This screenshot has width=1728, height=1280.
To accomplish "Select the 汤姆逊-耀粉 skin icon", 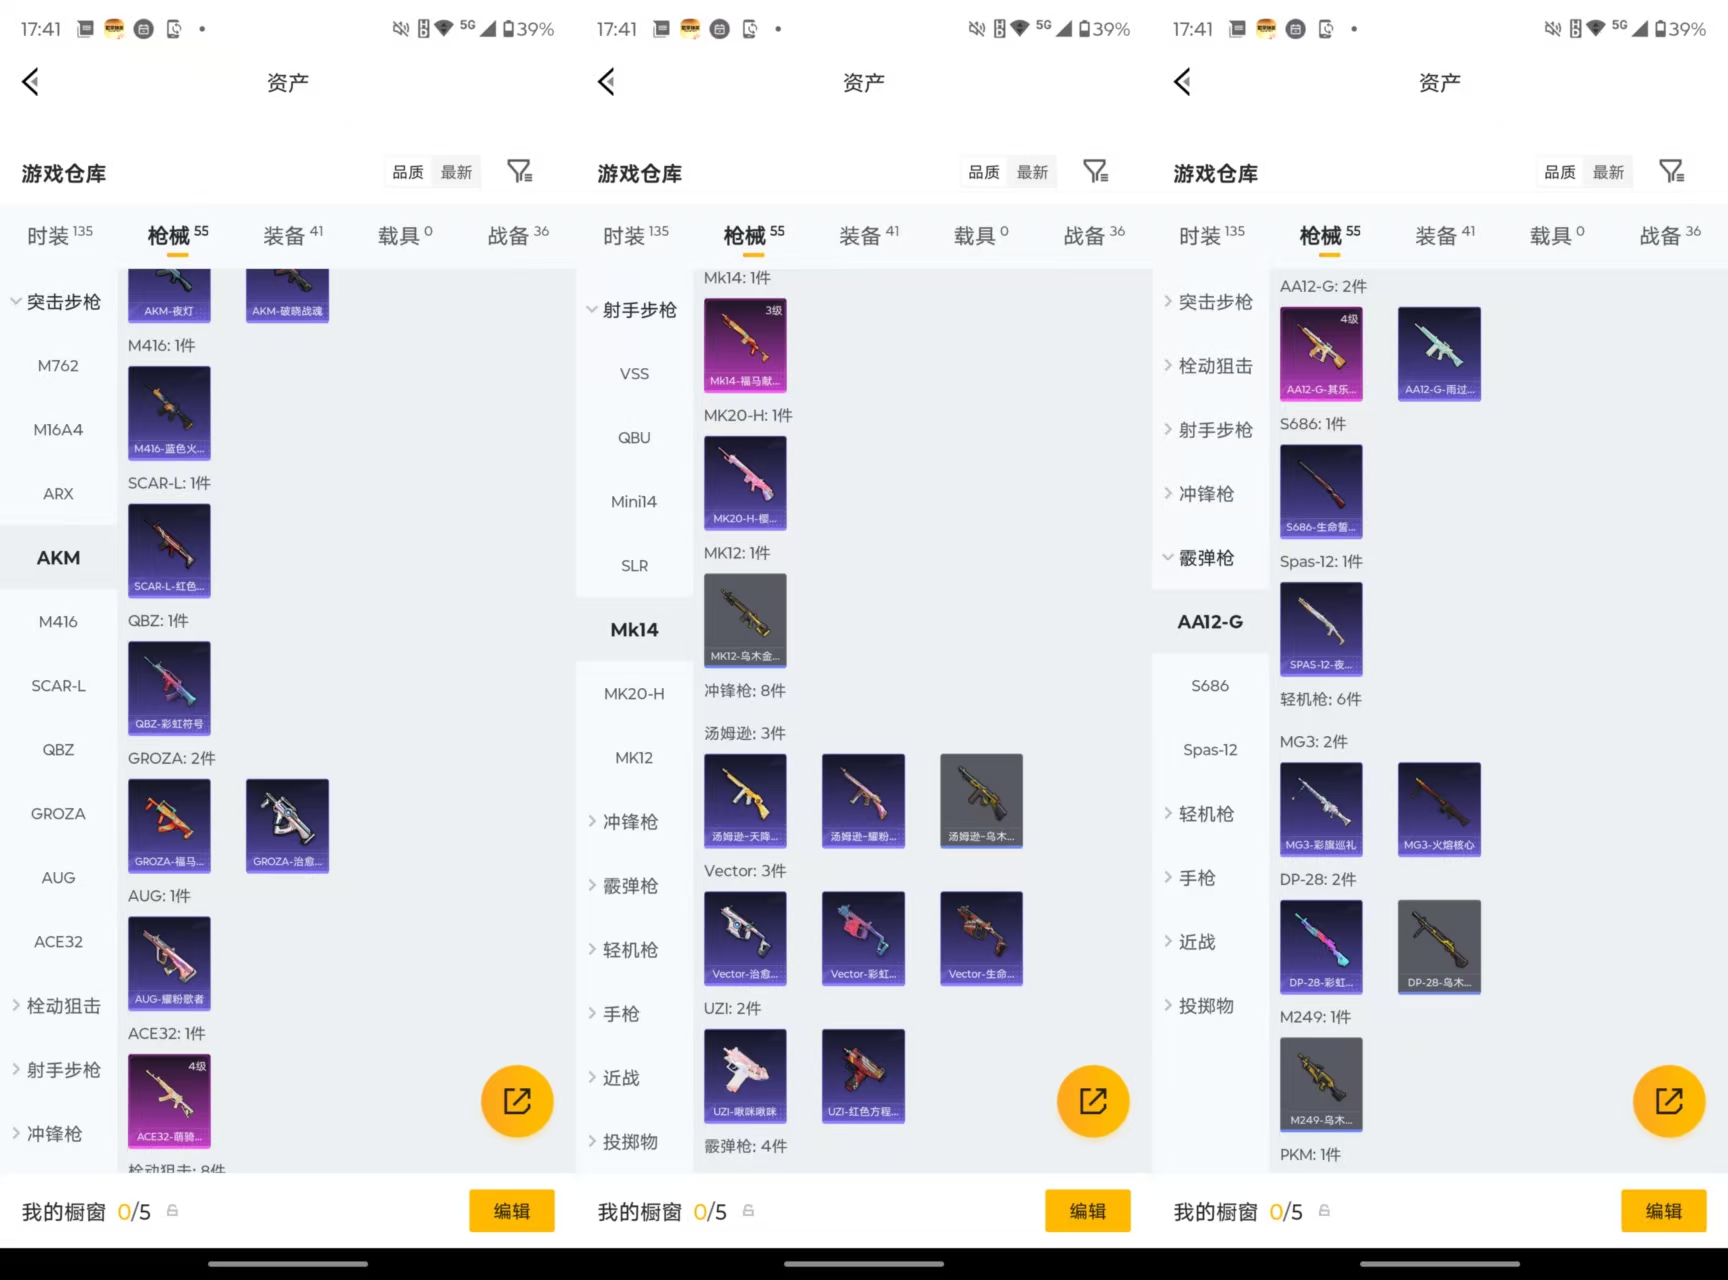I will click(863, 801).
